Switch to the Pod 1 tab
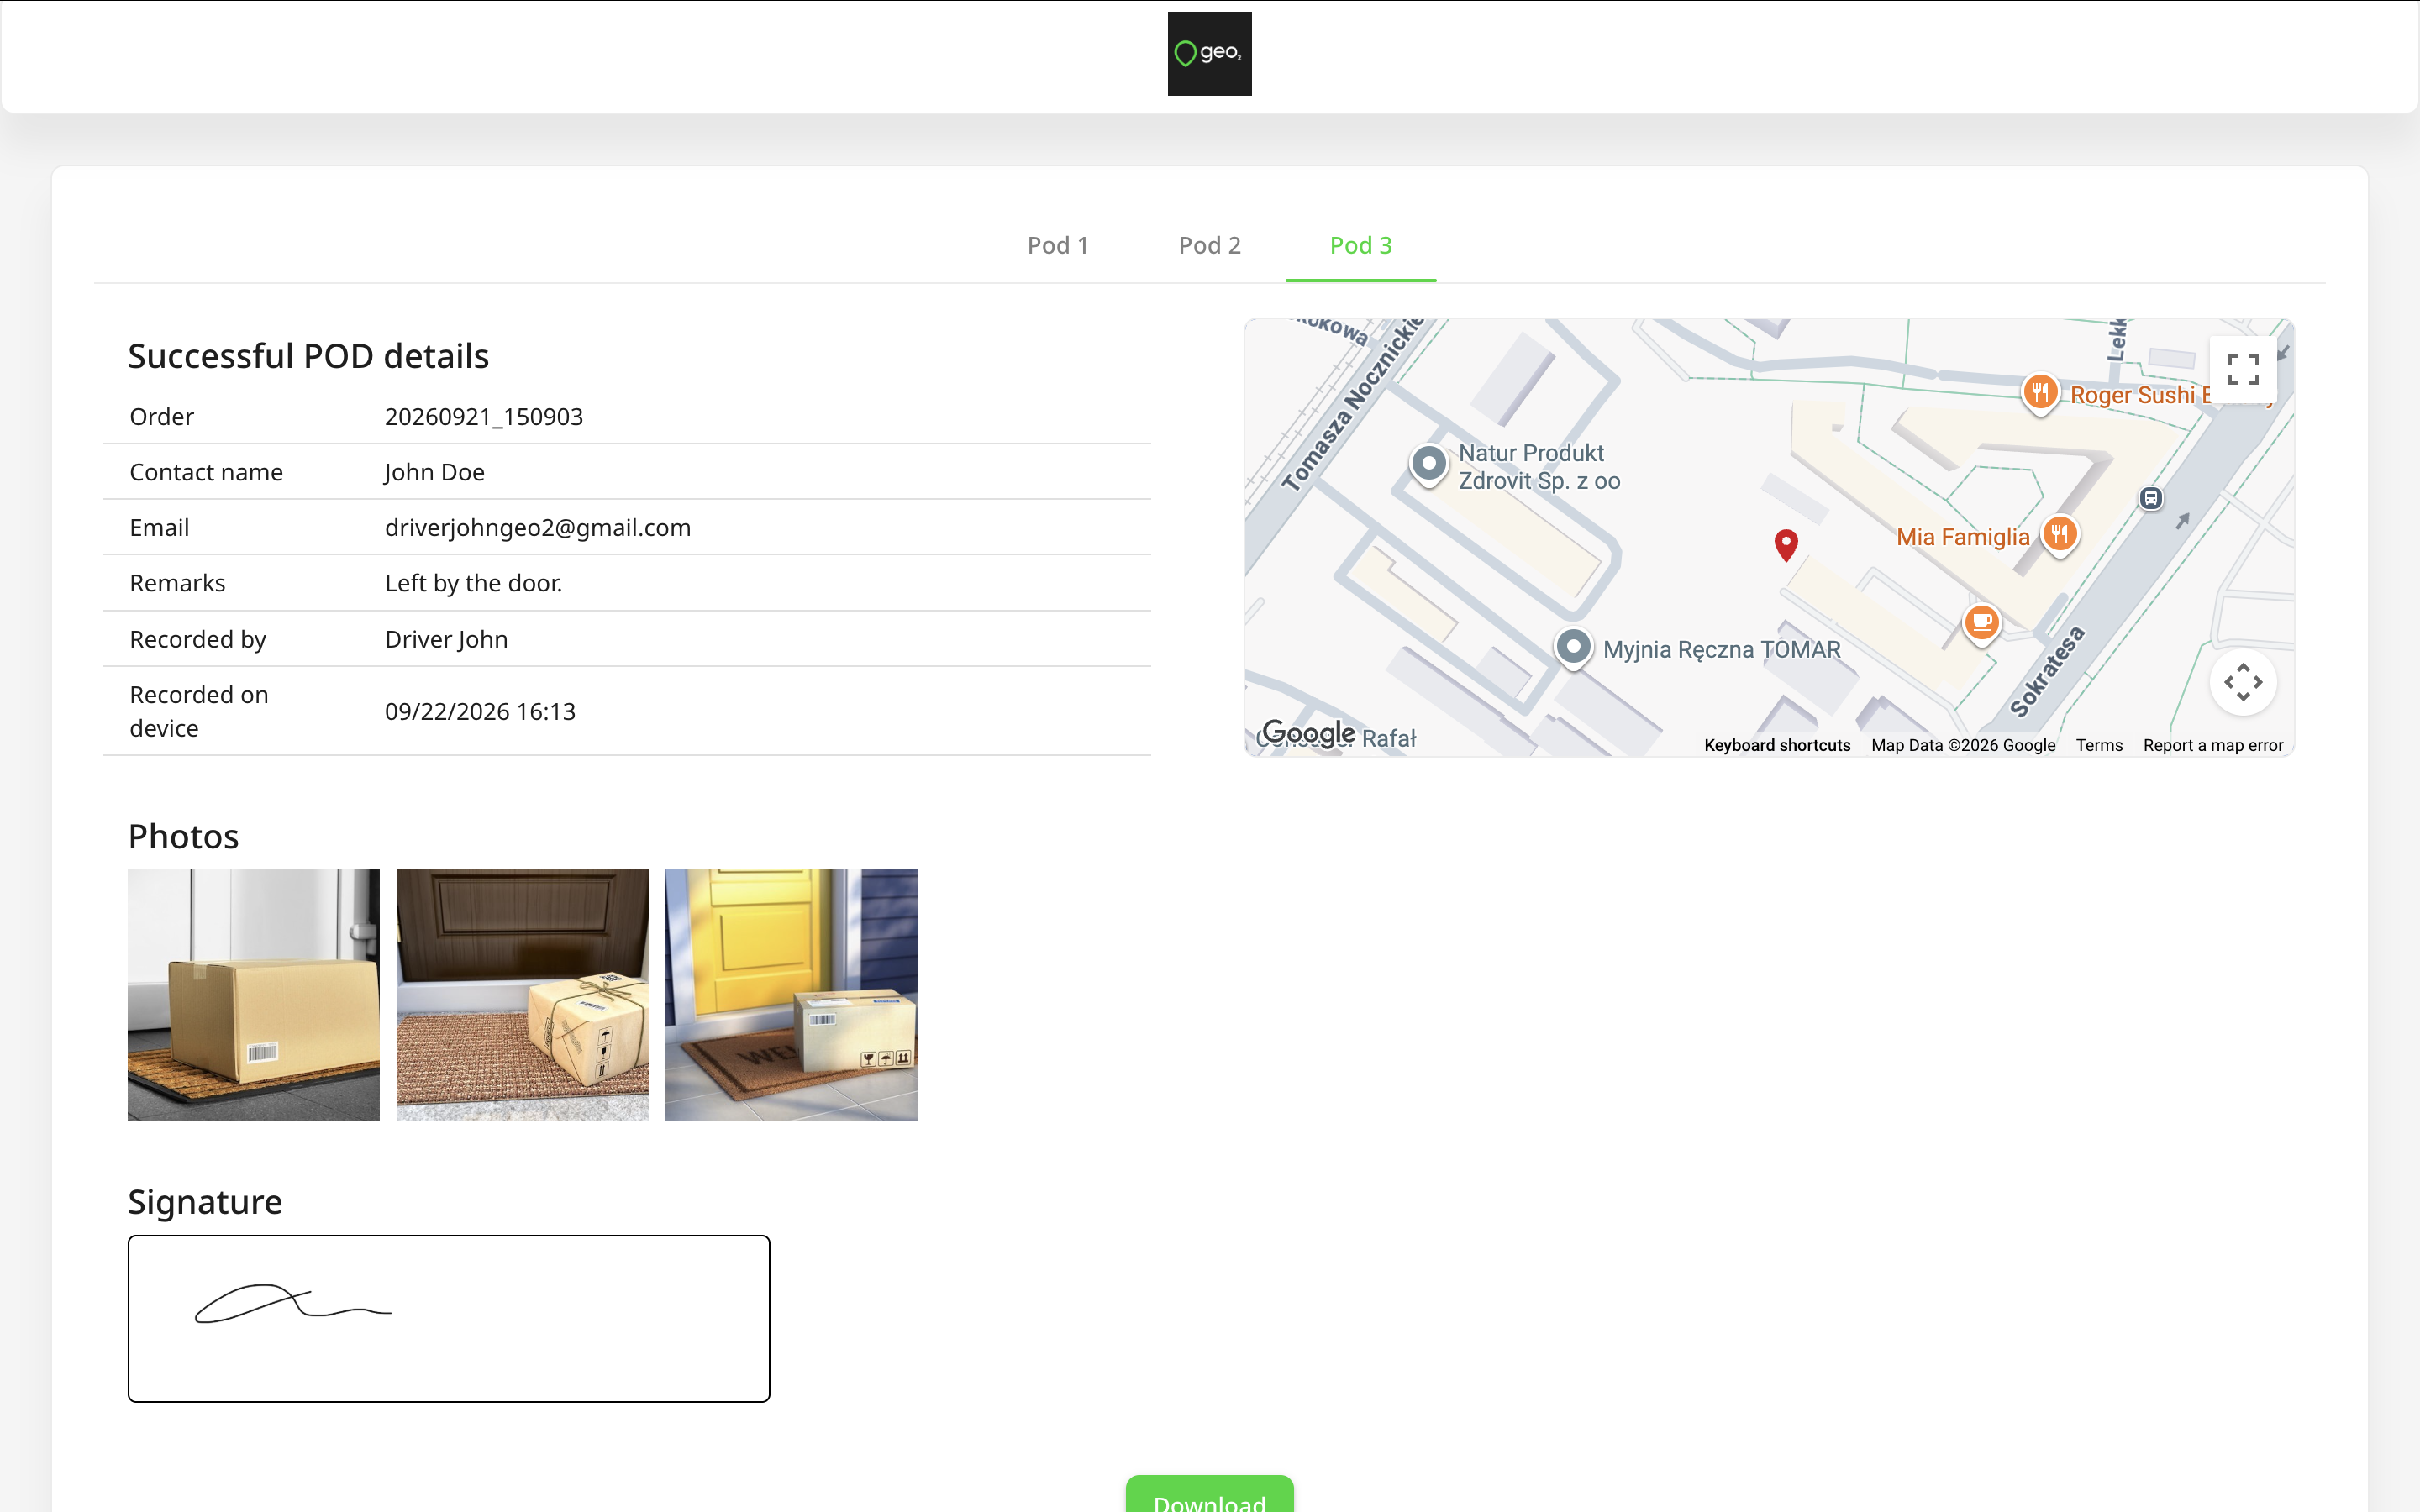This screenshot has height=1512, width=2420. [1058, 246]
